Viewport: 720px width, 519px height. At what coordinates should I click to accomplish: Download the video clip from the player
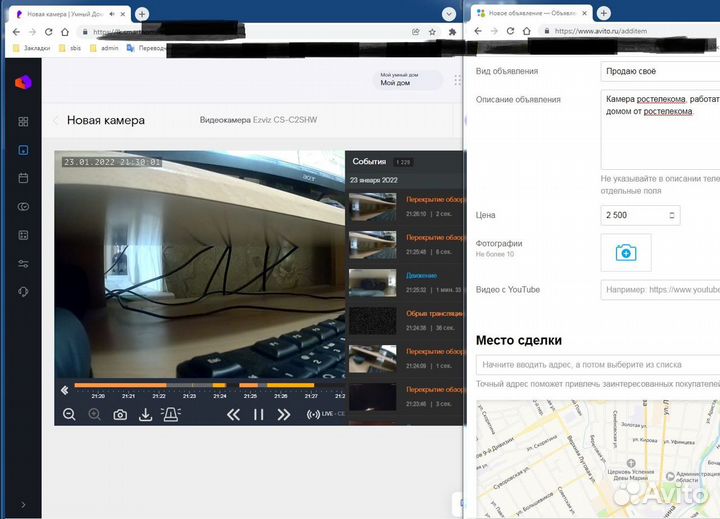tap(145, 414)
